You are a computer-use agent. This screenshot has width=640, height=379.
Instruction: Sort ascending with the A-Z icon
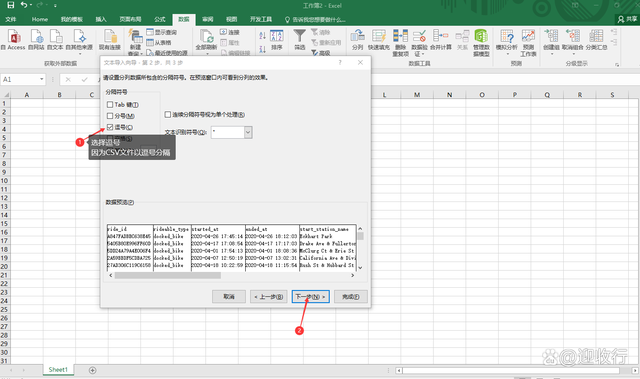262,35
